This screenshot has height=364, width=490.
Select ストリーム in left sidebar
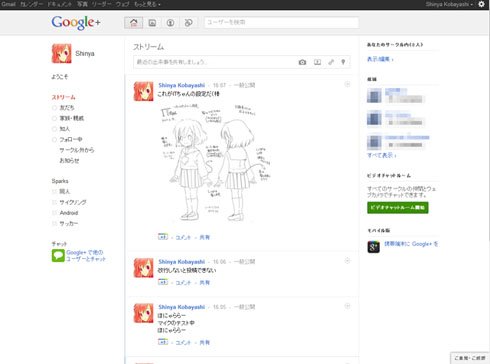pos(63,97)
